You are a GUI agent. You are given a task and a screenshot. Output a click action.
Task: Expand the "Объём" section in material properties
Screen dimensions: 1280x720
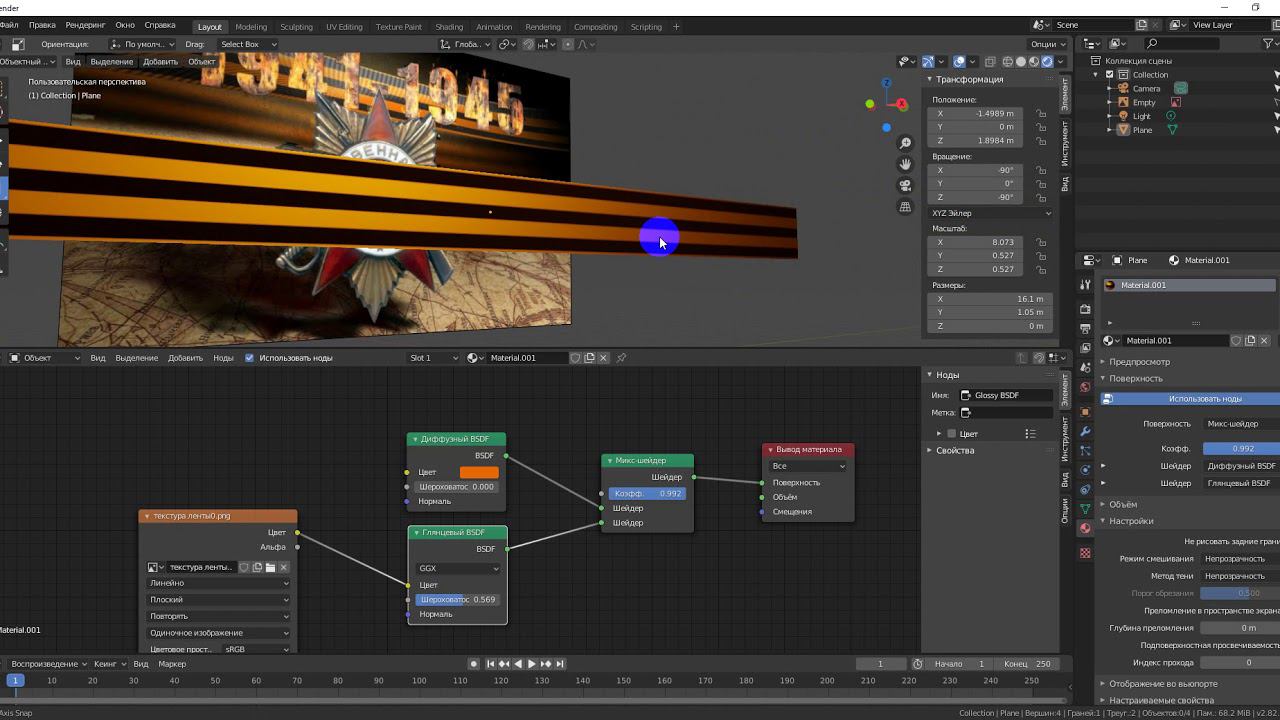click(x=1123, y=504)
